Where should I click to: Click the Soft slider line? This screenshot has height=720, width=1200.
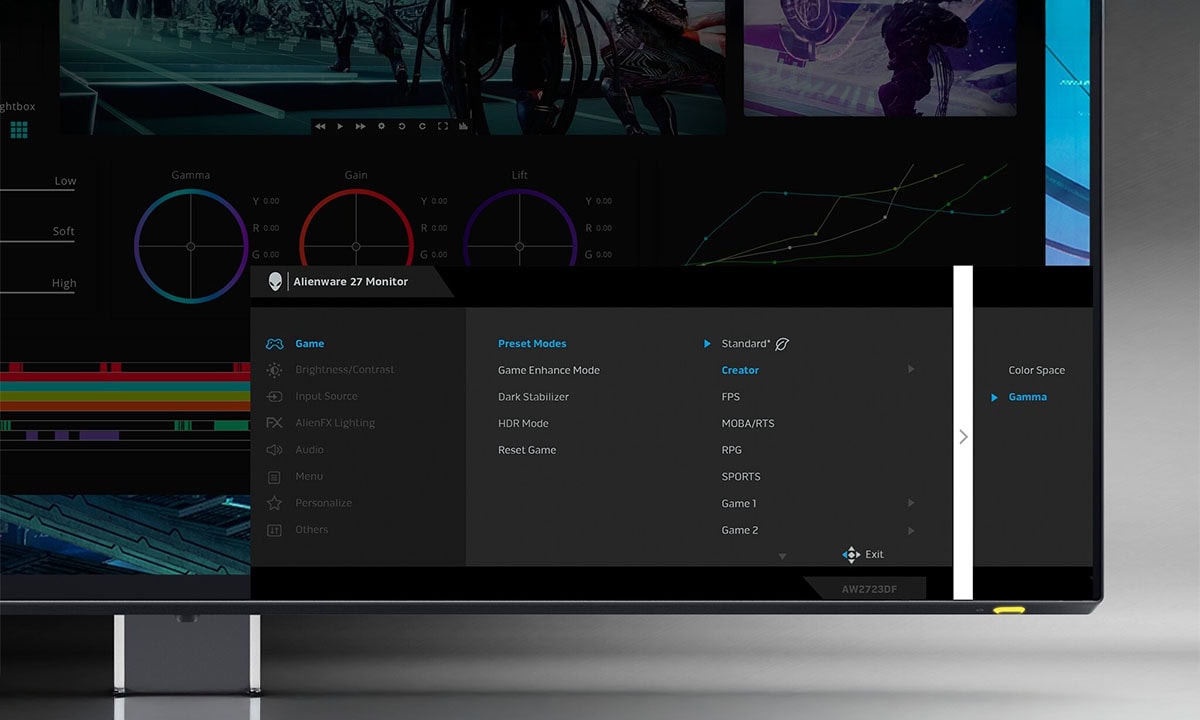point(38,241)
